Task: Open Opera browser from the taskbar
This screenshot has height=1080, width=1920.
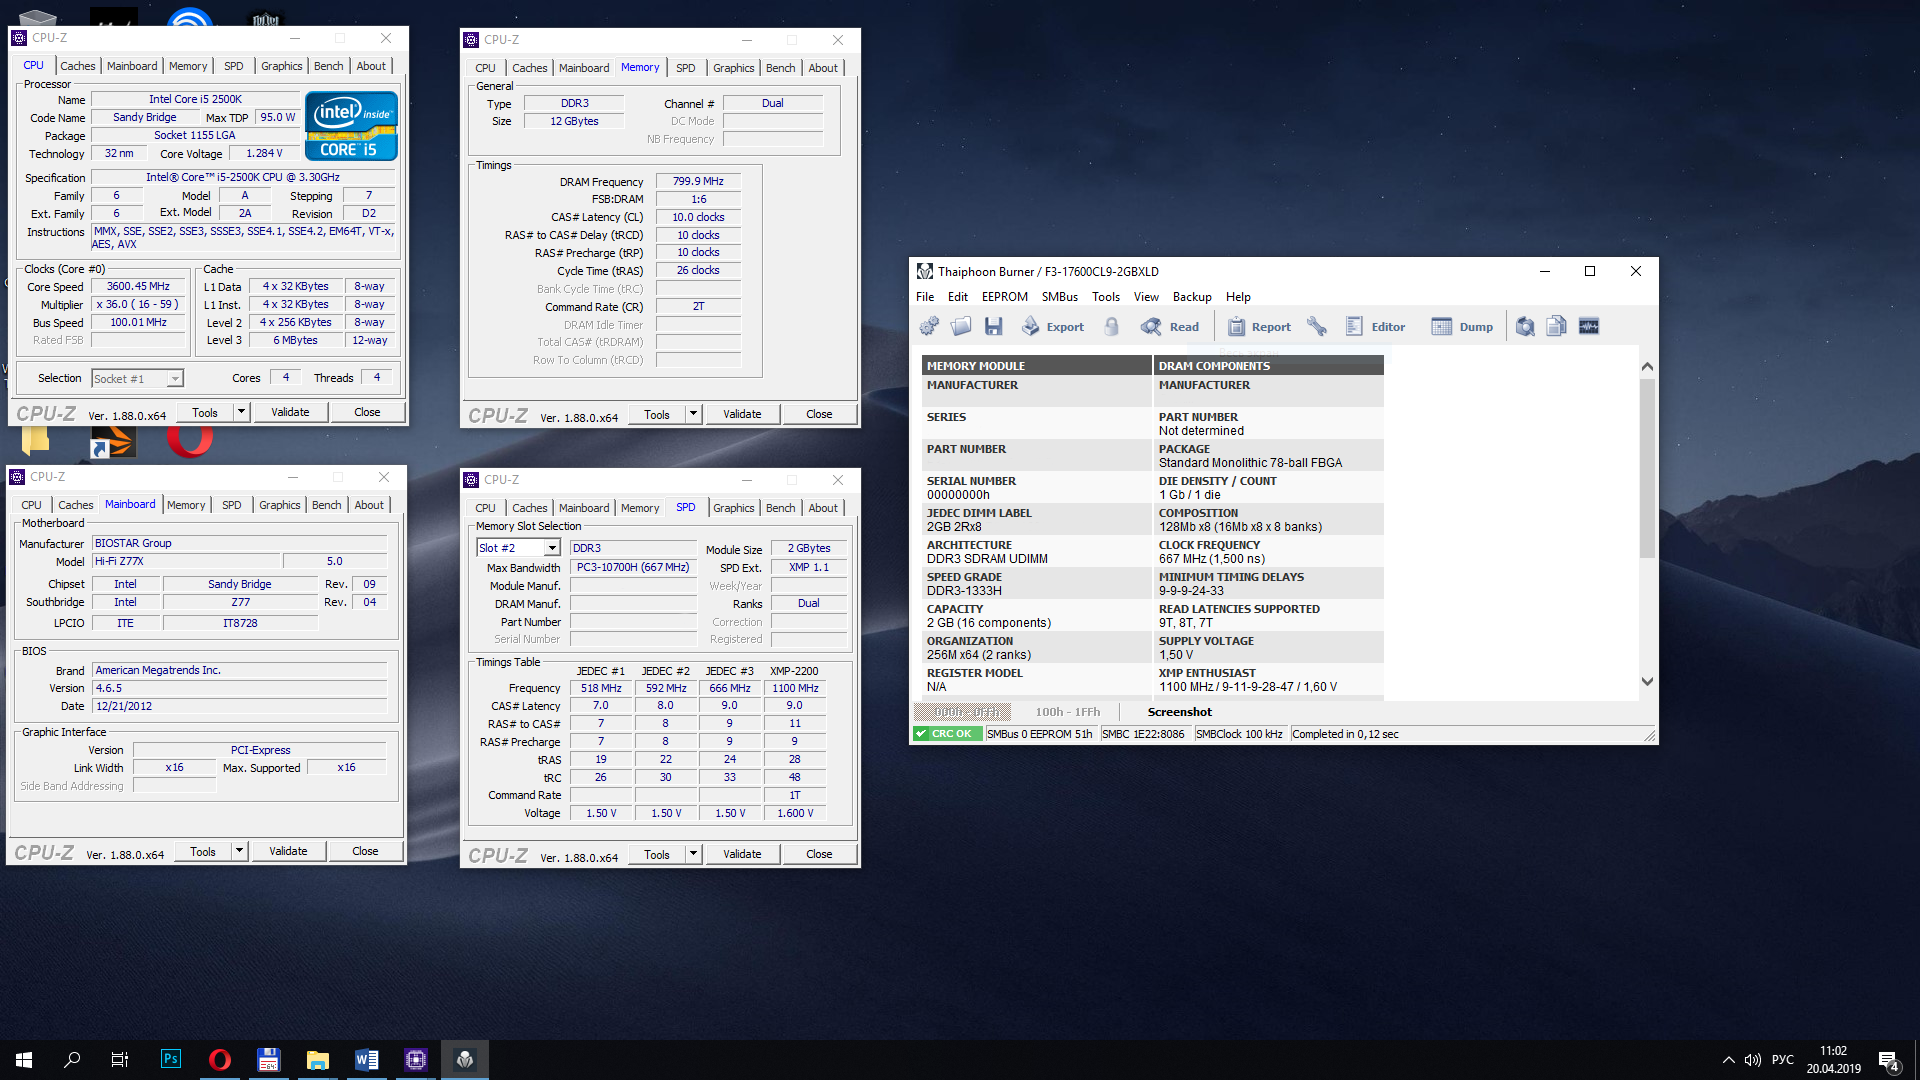Action: coord(219,1059)
